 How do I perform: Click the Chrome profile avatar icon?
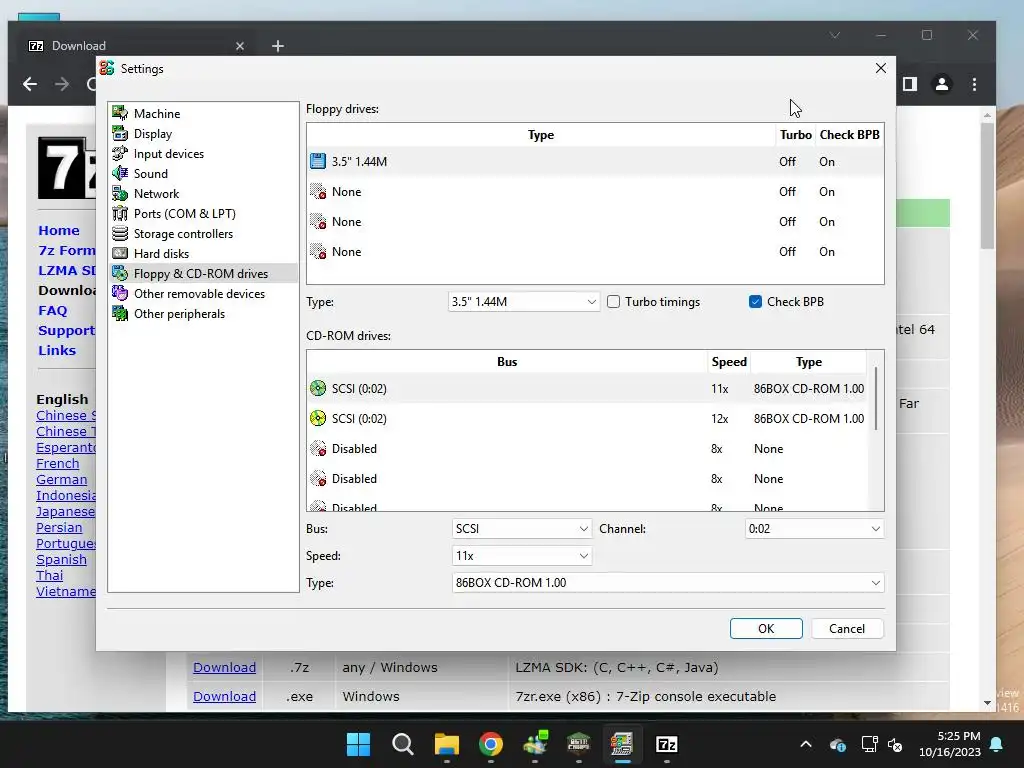tap(942, 84)
